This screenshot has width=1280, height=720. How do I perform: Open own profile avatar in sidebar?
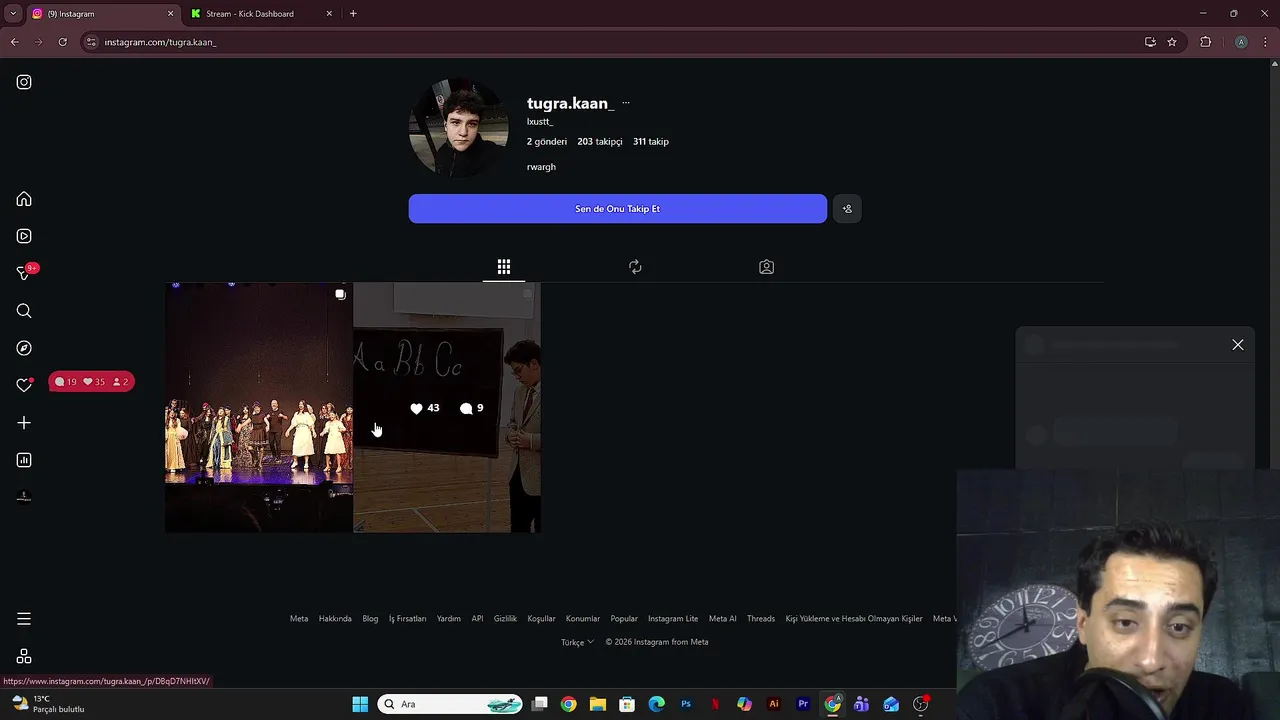coord(24,497)
